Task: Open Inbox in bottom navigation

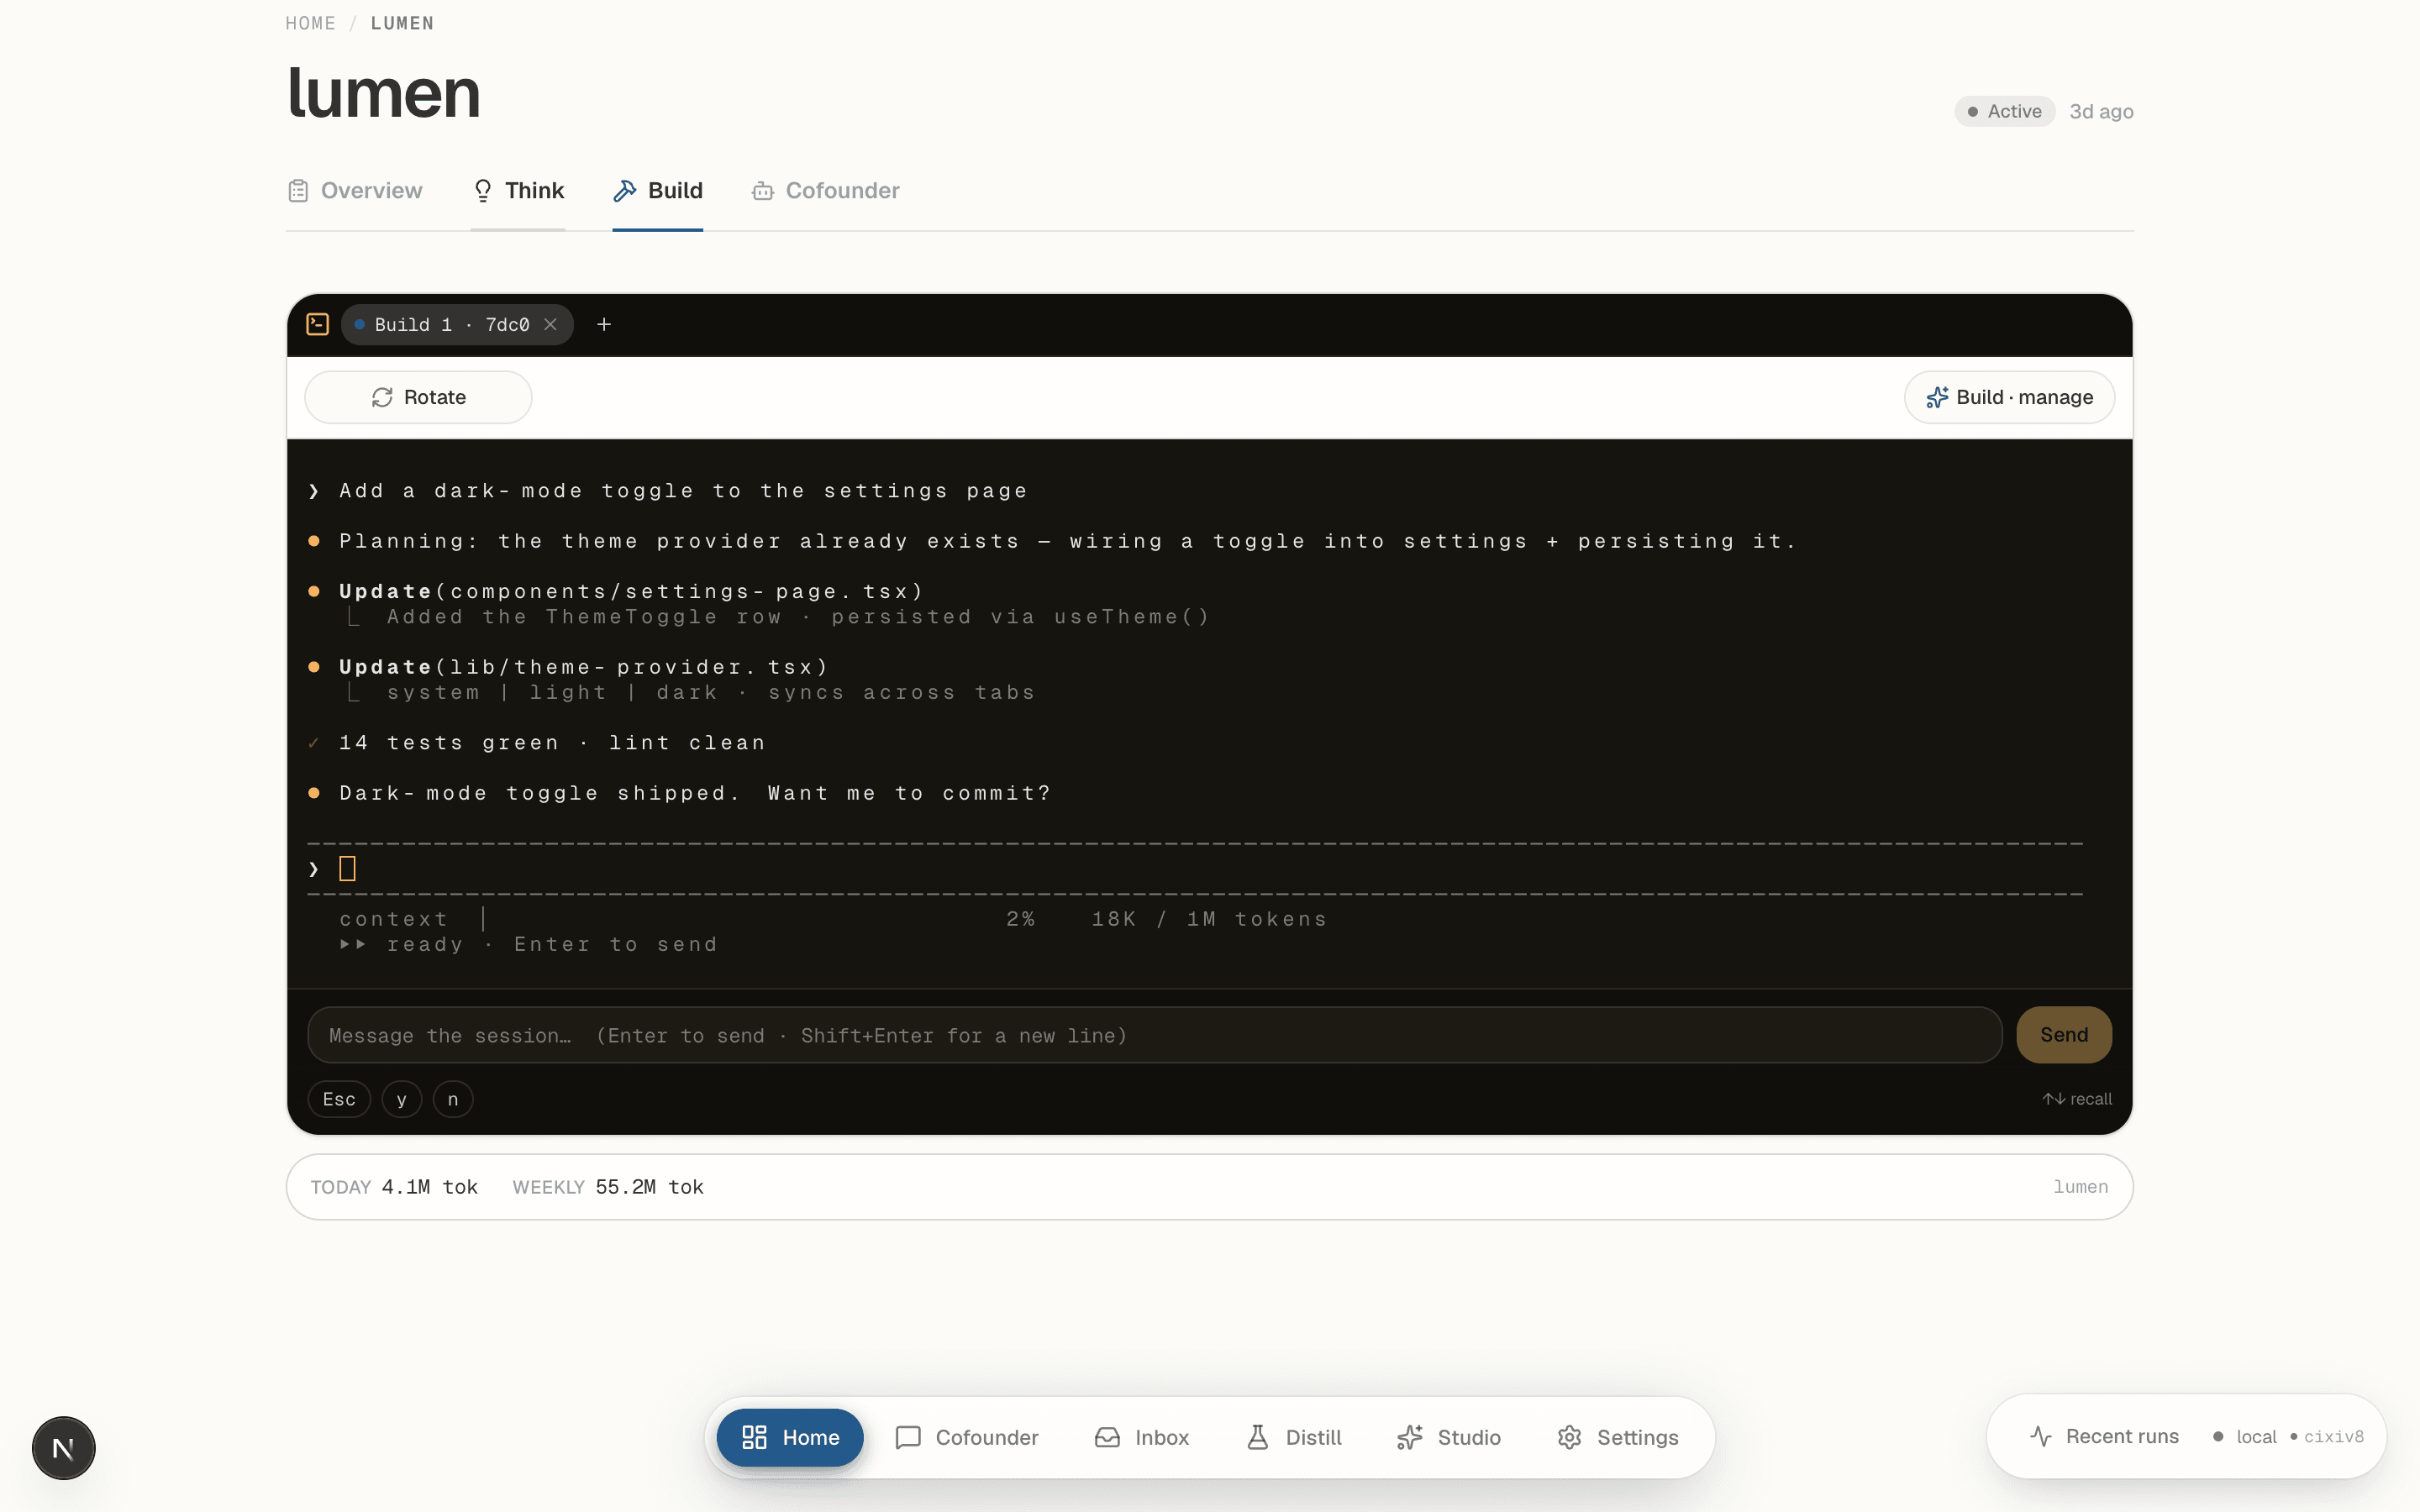Action: click(x=1142, y=1437)
